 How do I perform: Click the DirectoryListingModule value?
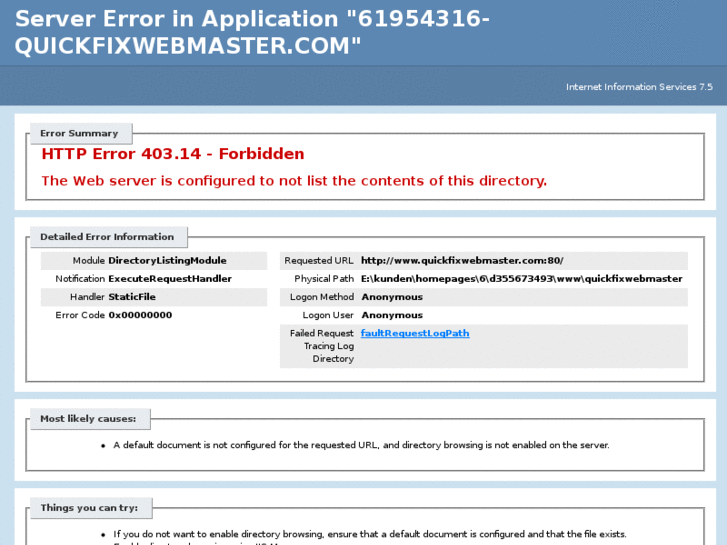(167, 260)
